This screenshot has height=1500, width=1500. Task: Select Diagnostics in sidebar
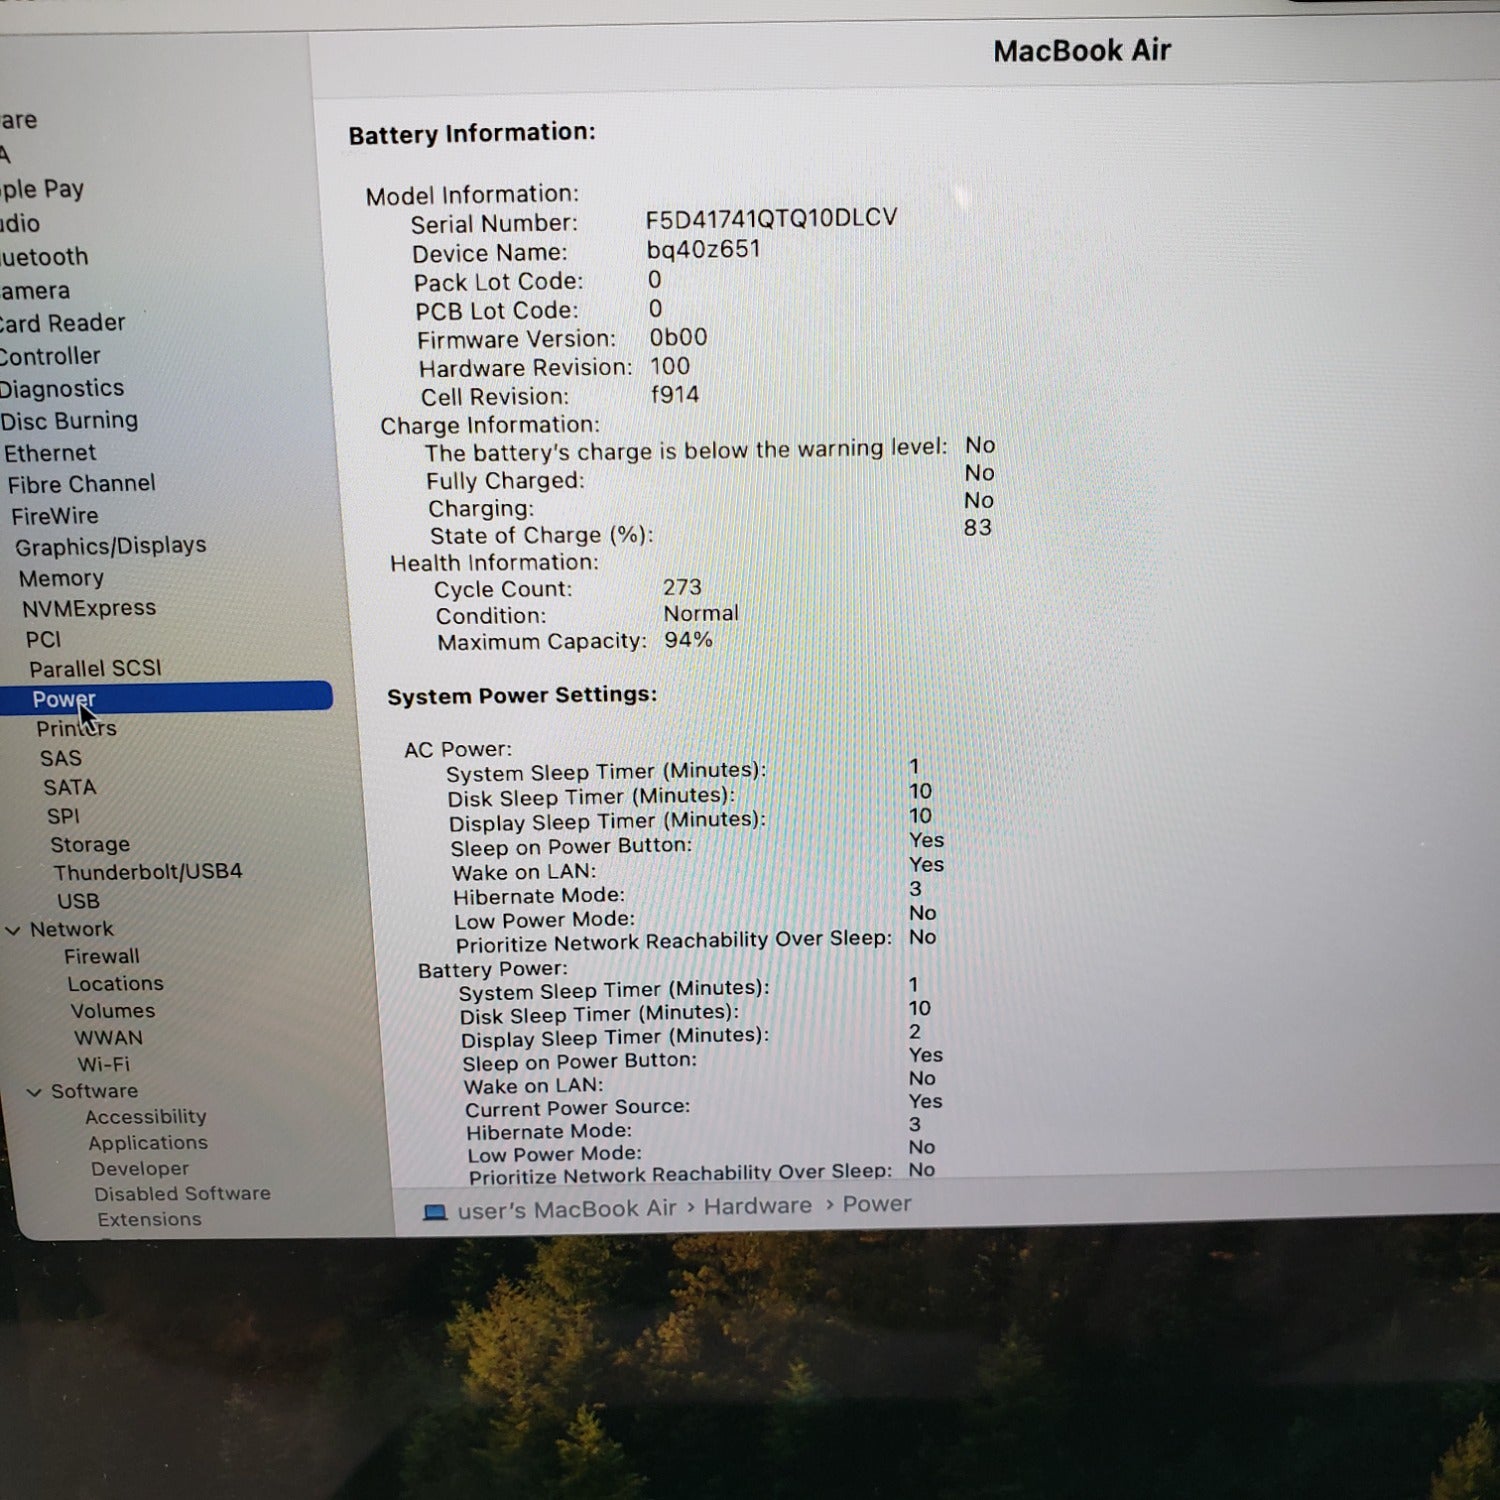coord(62,388)
